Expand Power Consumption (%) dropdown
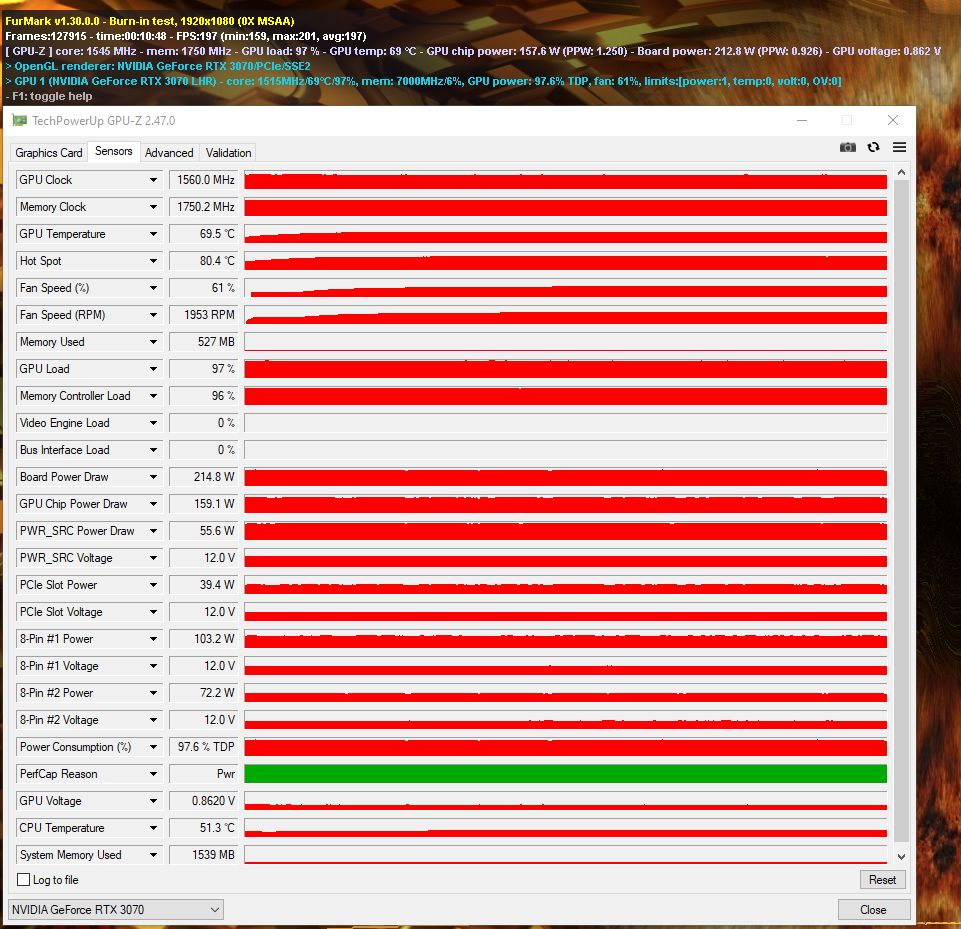 click(153, 746)
